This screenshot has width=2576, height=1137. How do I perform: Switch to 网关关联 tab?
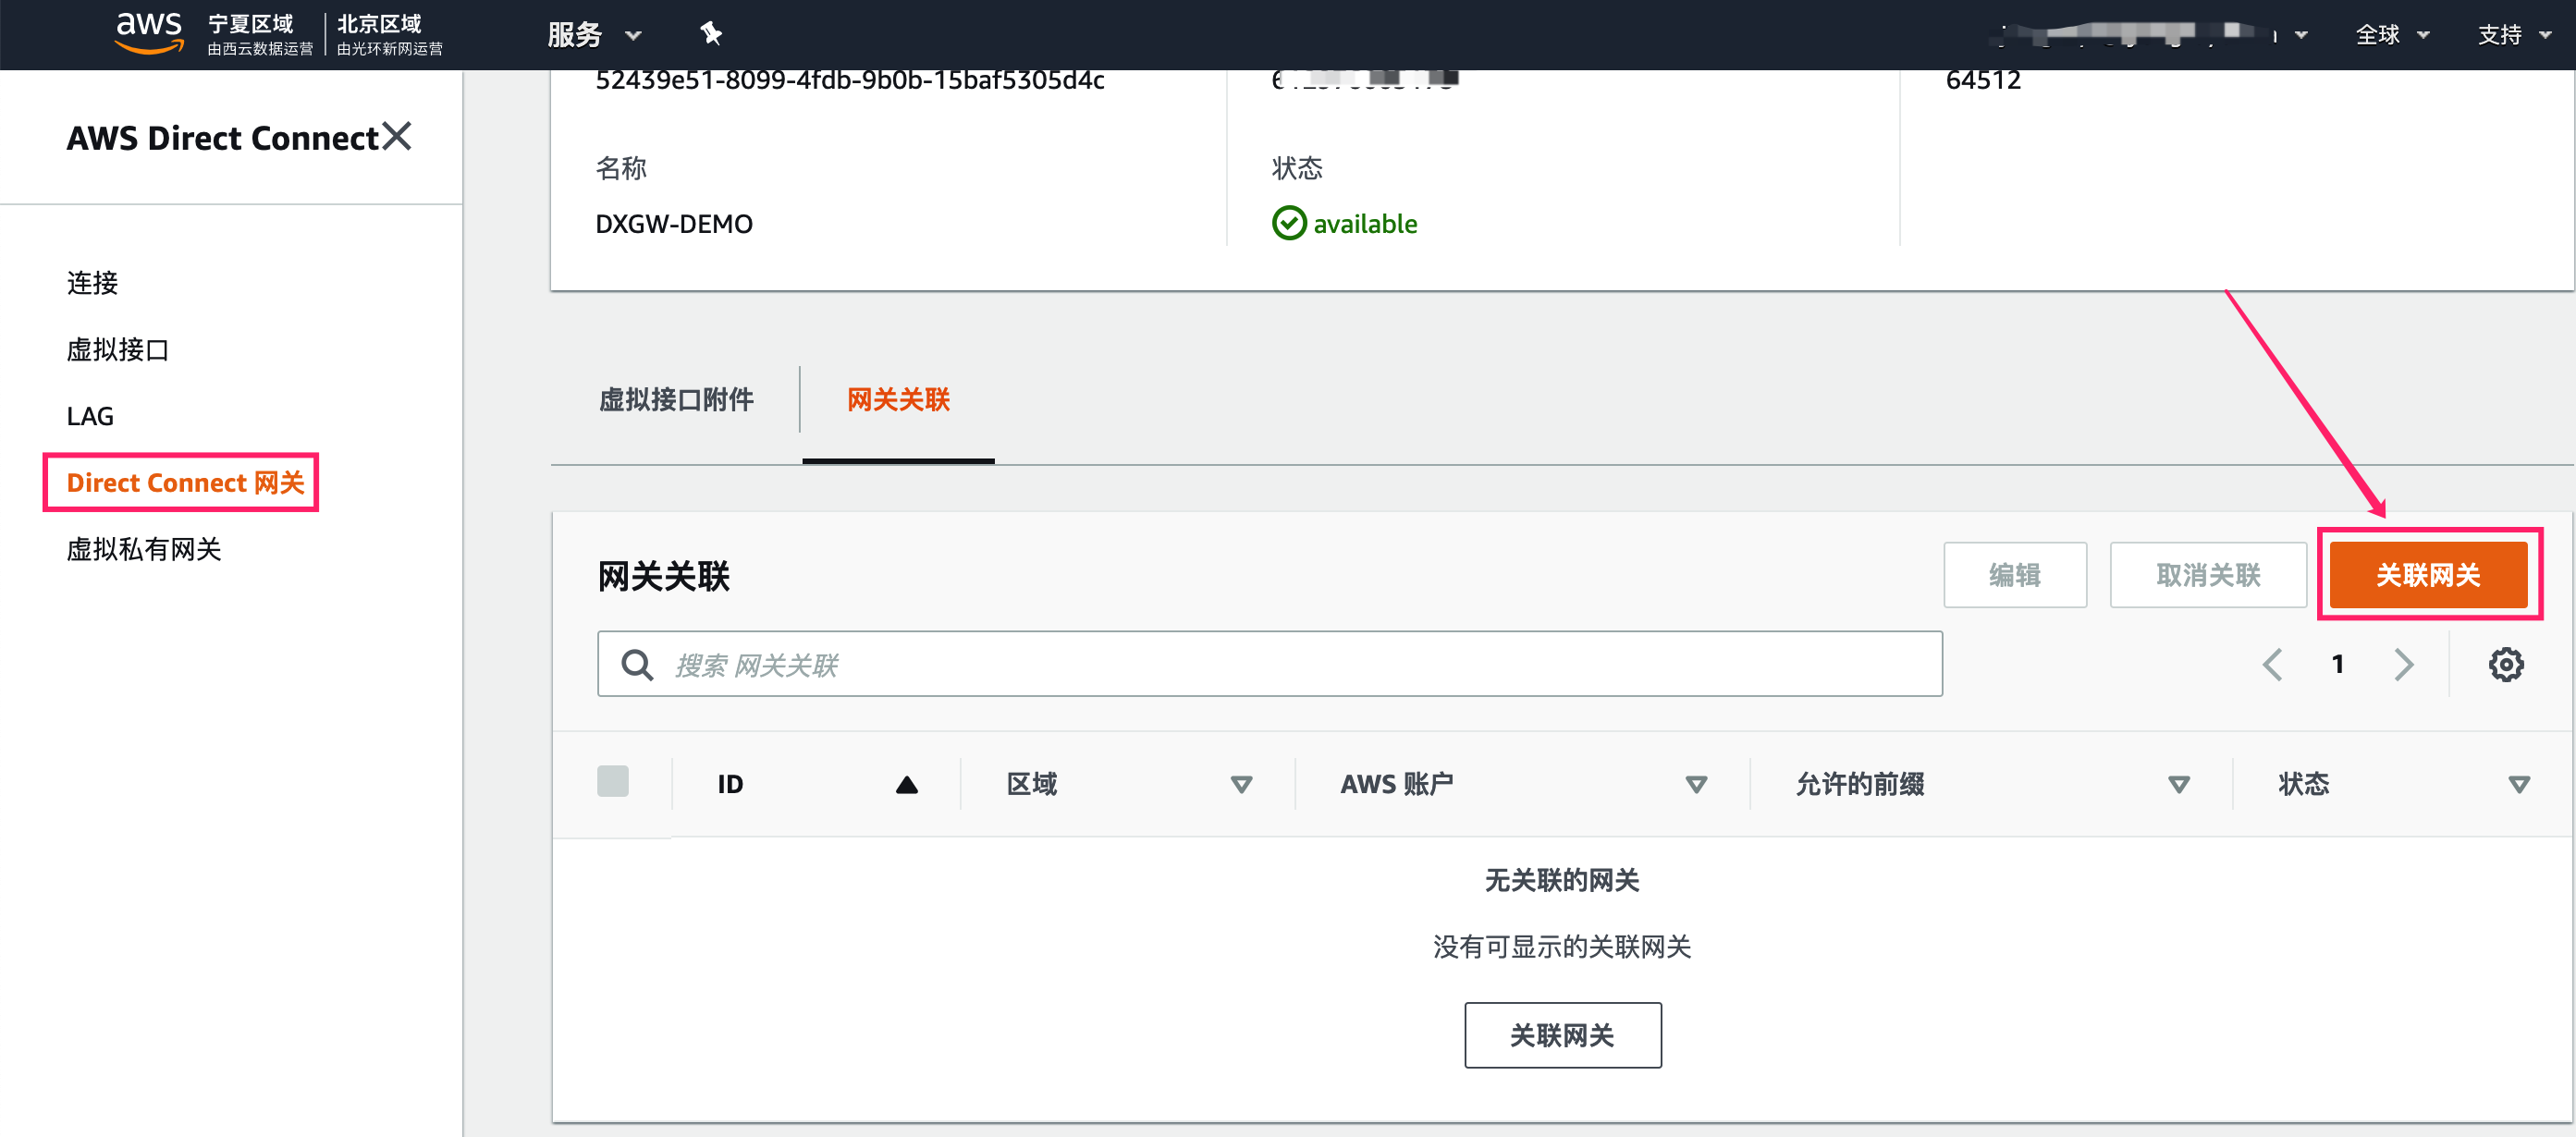898,400
